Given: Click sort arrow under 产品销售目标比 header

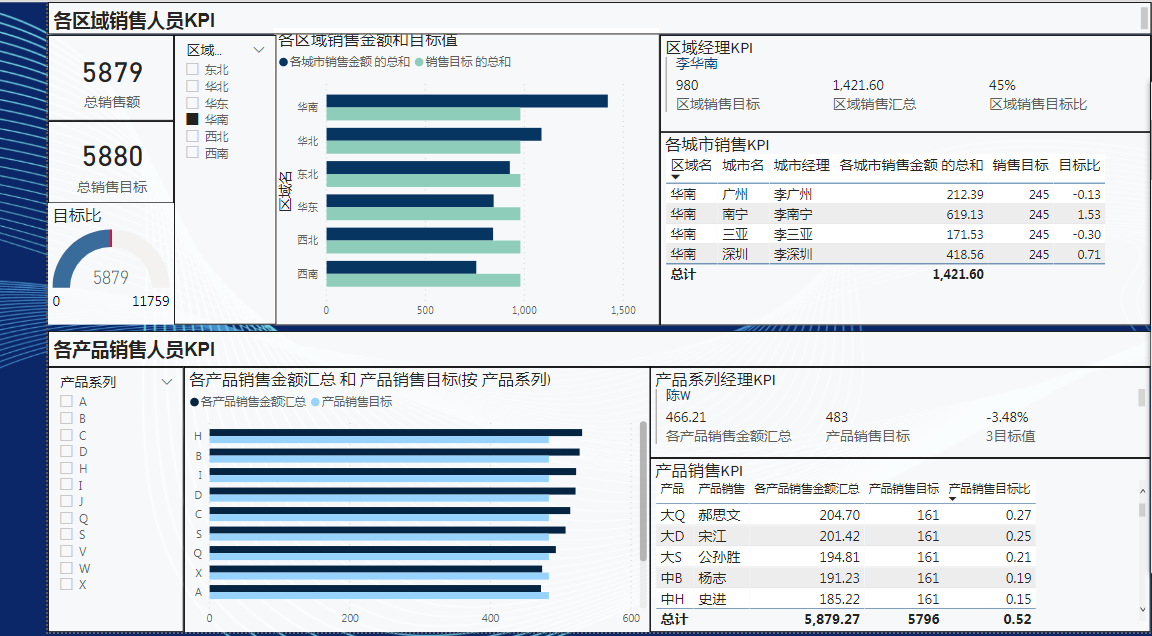Looking at the screenshot, I should 953,499.
